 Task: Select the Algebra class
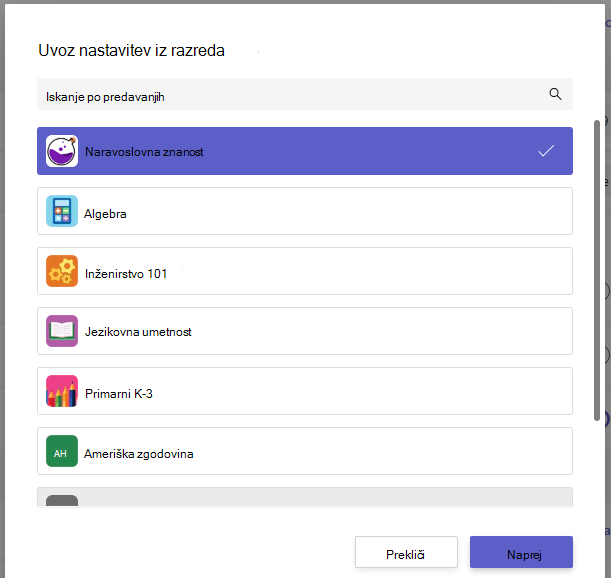(305, 211)
